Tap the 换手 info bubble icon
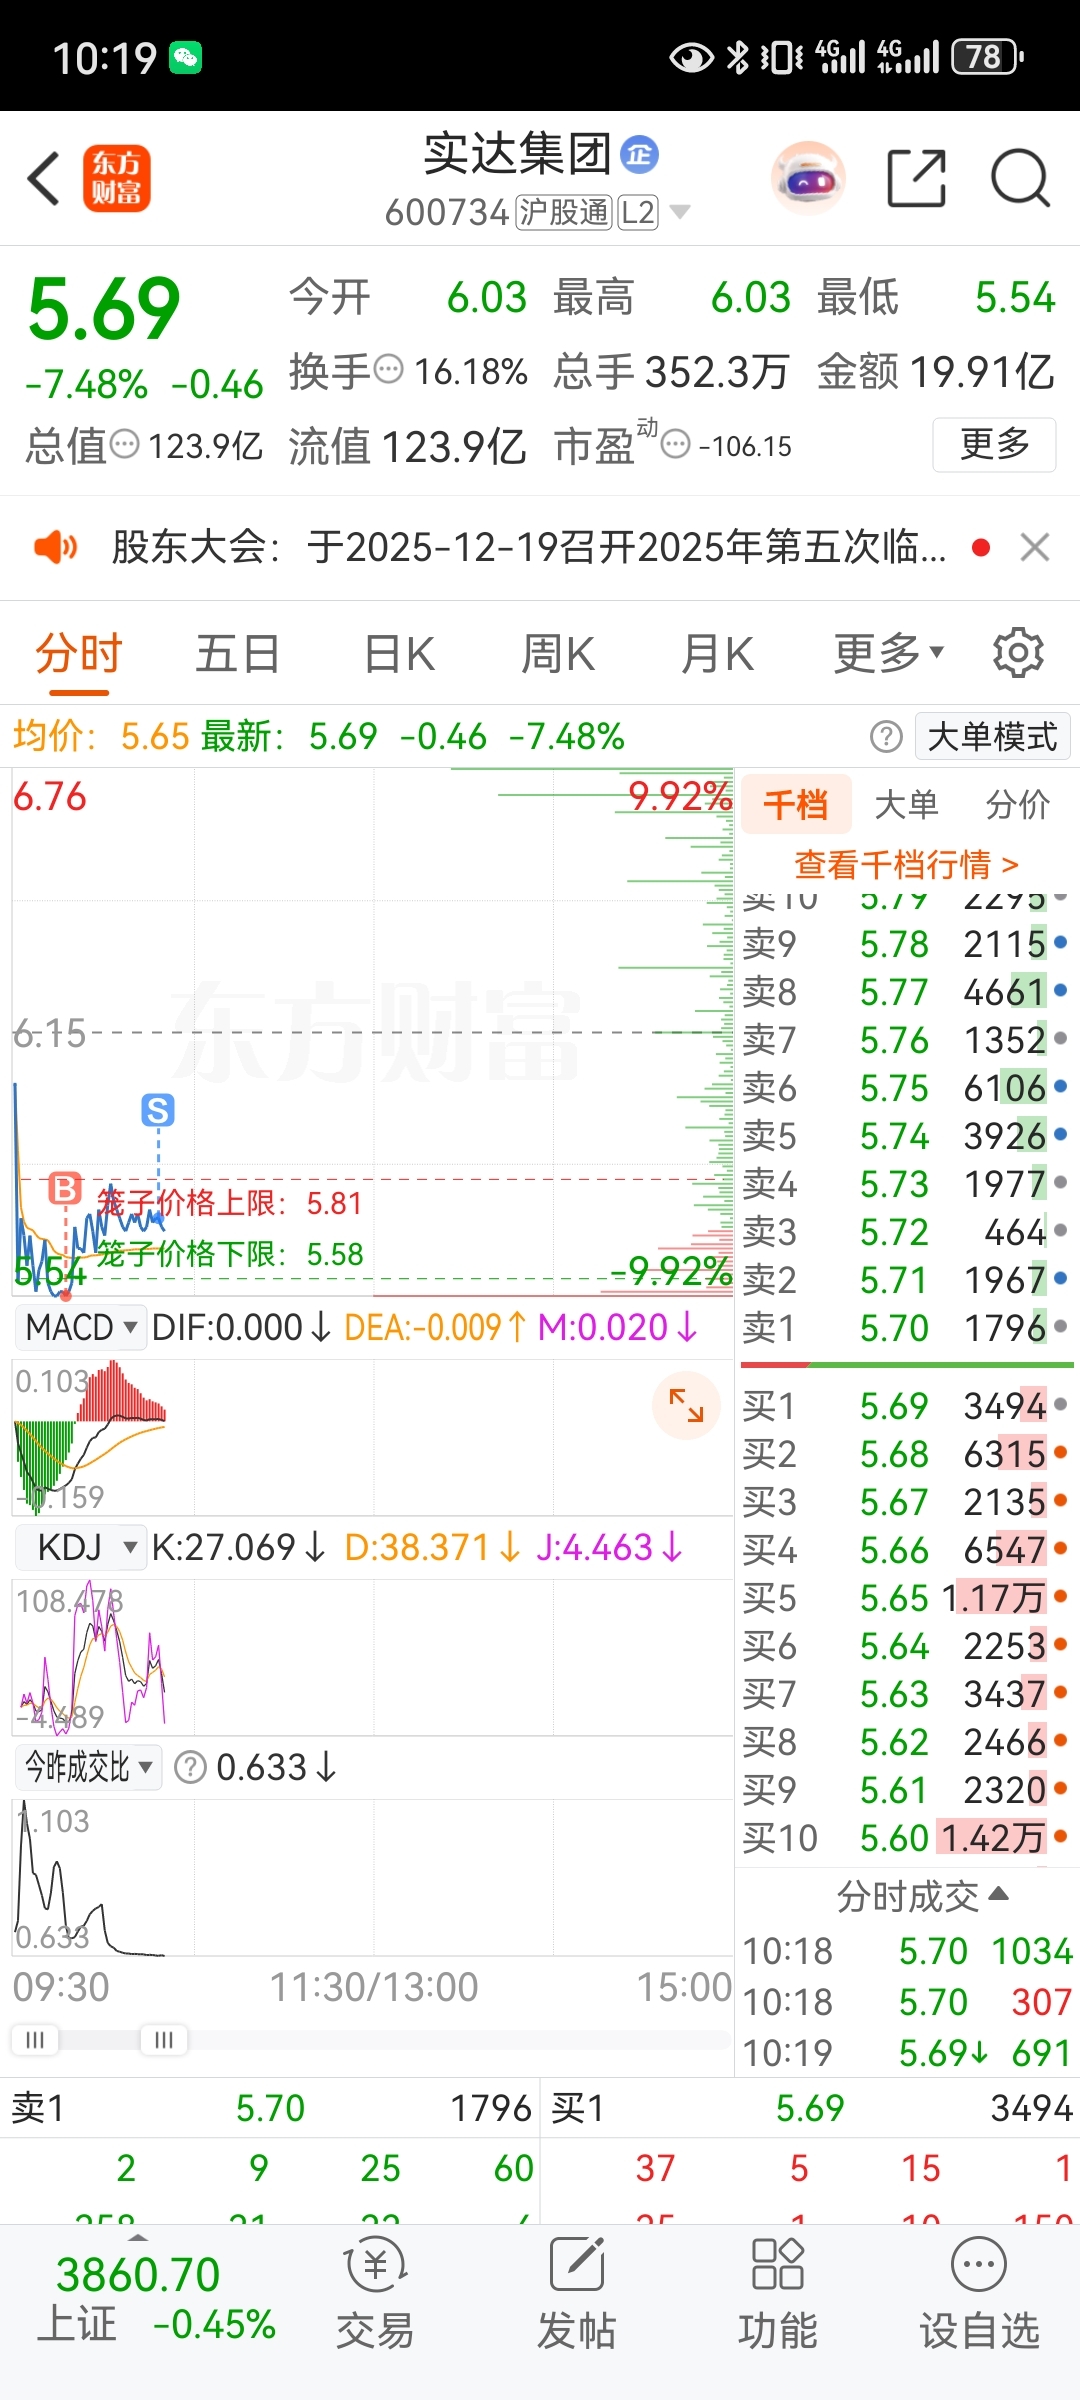 click(x=388, y=370)
